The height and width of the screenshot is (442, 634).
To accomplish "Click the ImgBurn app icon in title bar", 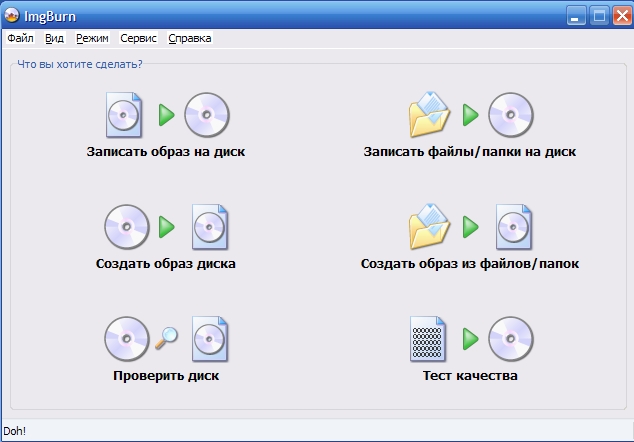I will tap(12, 15).
